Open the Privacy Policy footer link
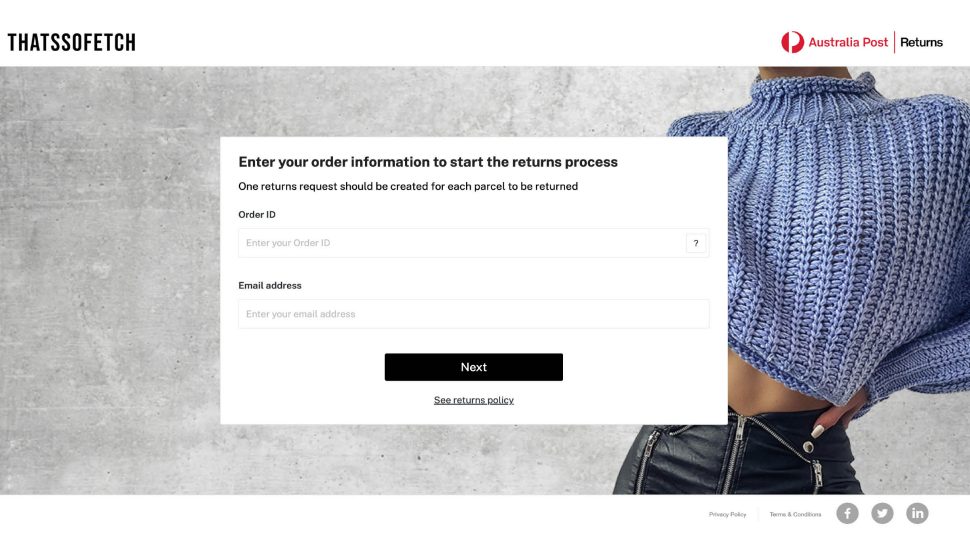This screenshot has width=970, height=545. point(728,514)
